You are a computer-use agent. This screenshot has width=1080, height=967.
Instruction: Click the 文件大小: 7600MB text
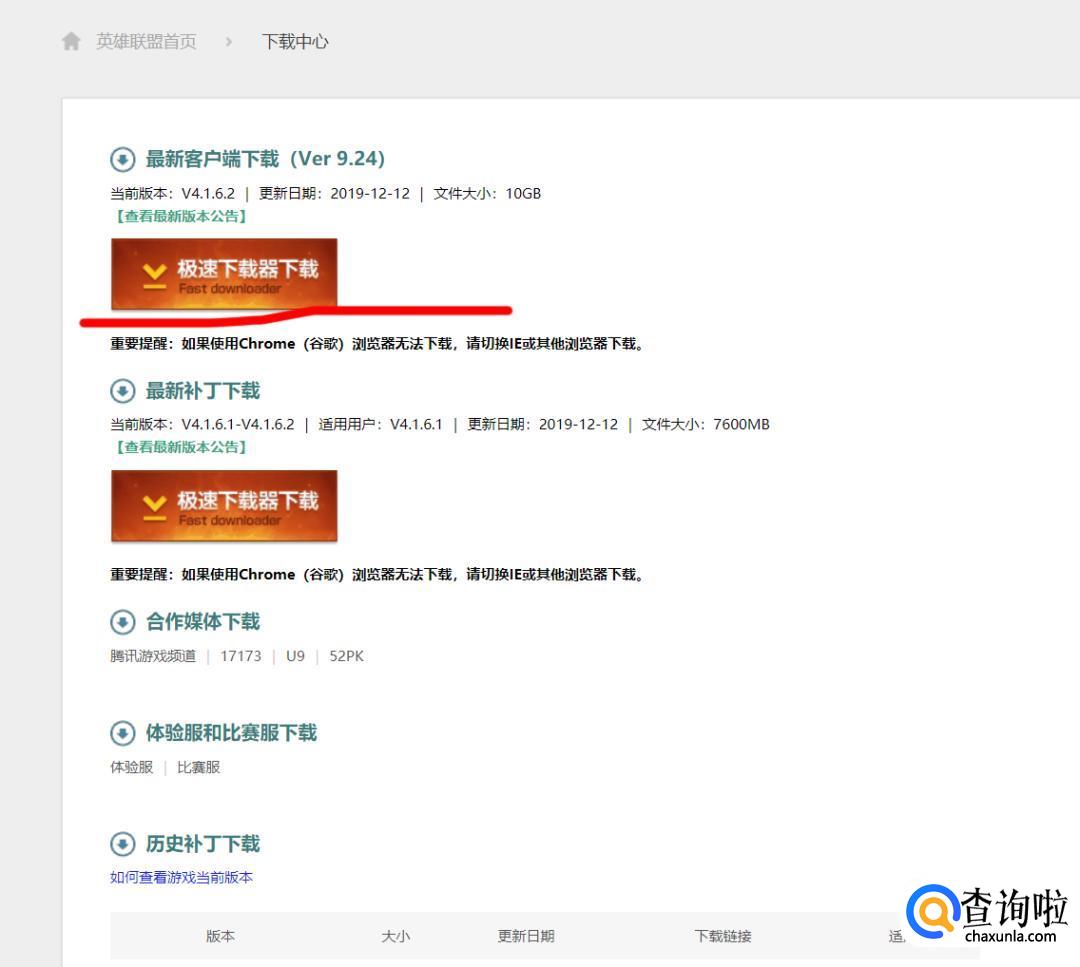pyautogui.click(x=705, y=424)
